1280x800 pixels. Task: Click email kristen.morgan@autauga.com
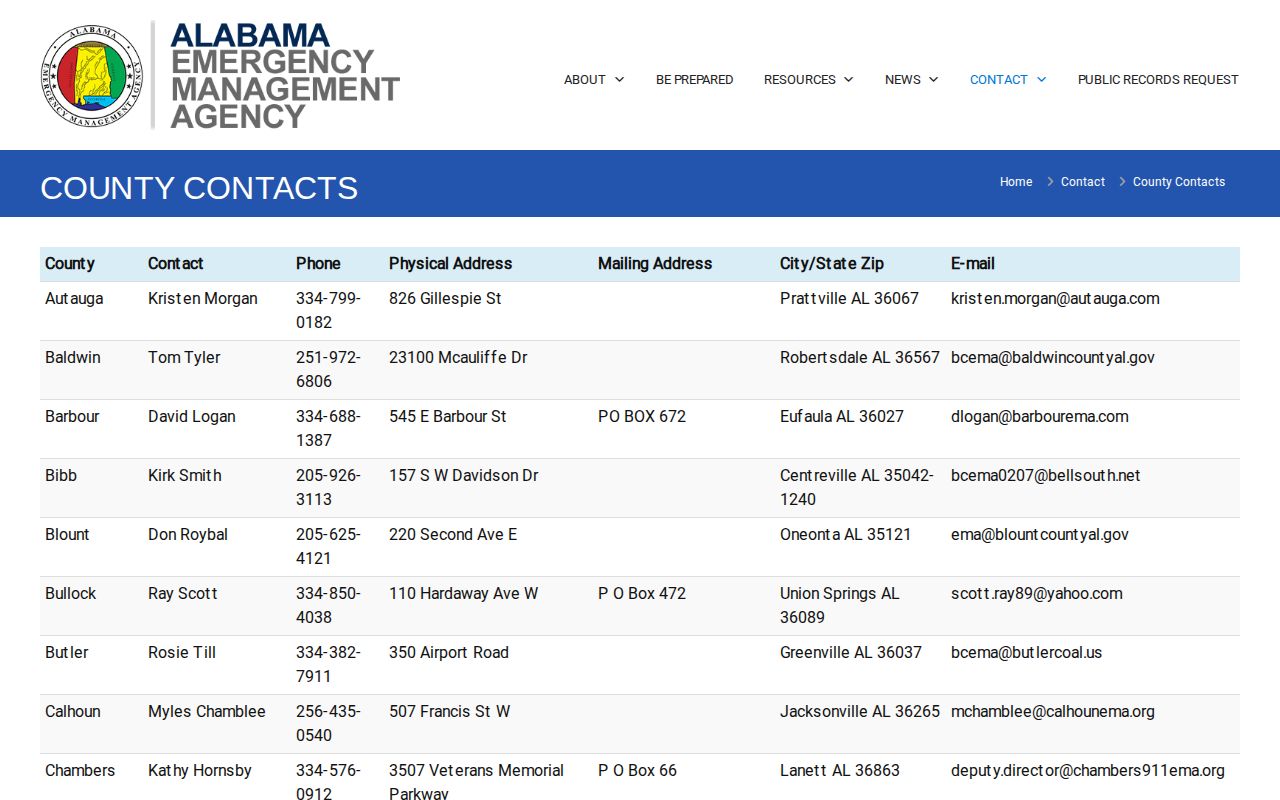pyautogui.click(x=1055, y=299)
